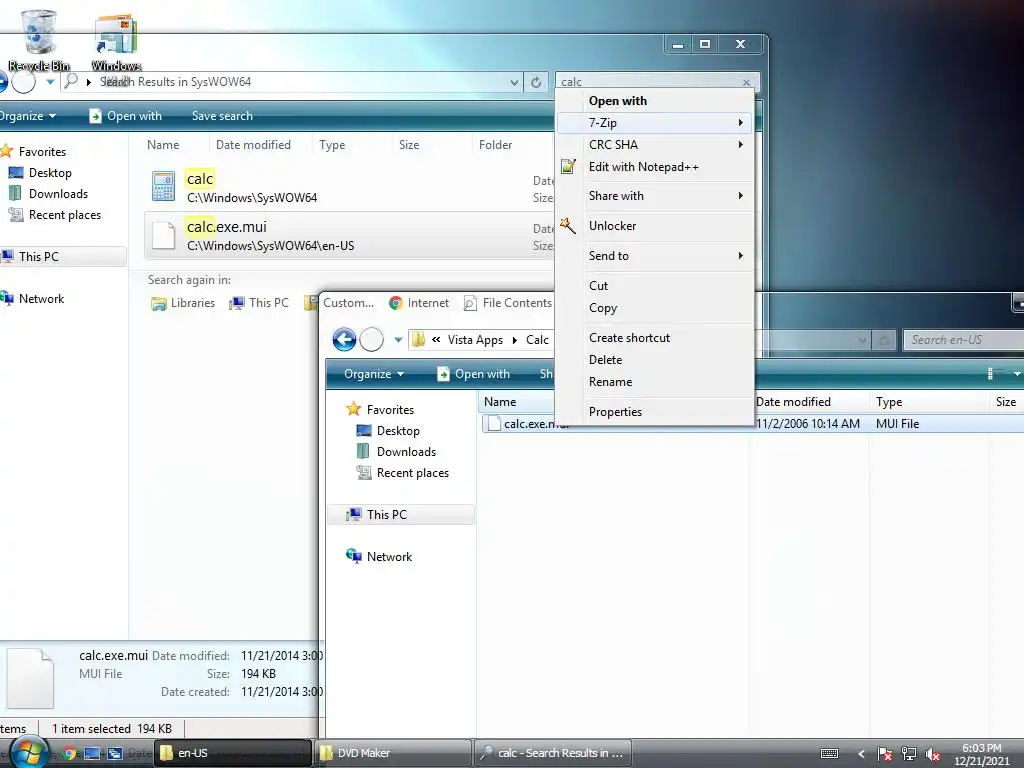Expand the 7-Zip submenu

654,123
